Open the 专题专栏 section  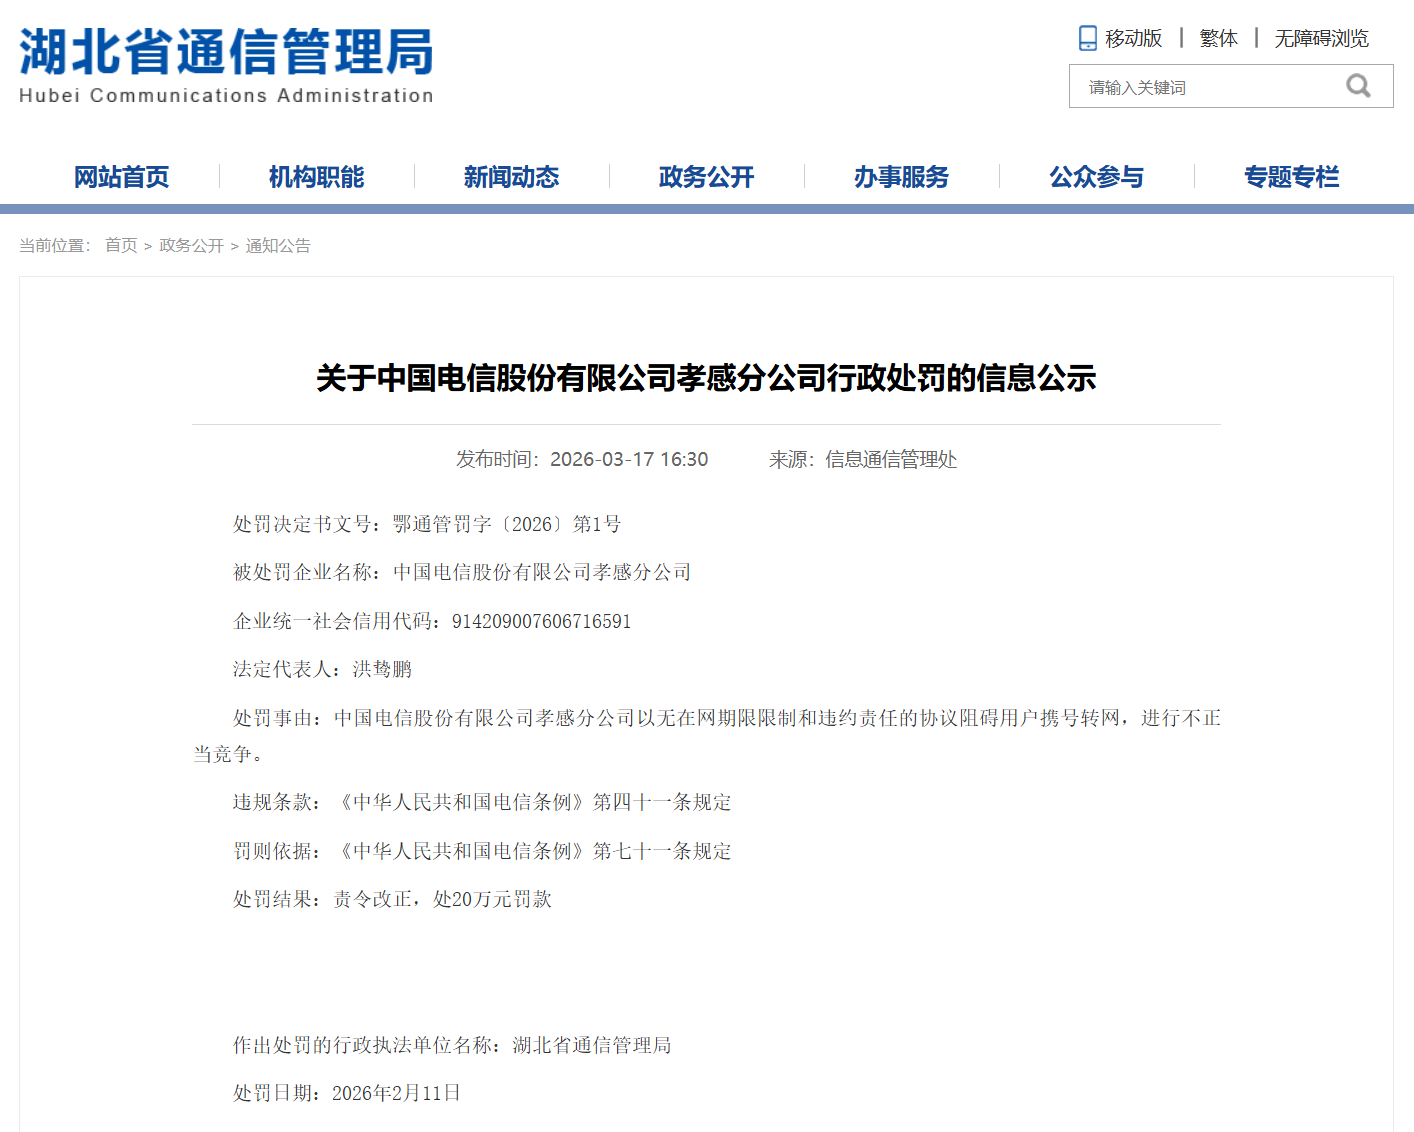pos(1292,177)
